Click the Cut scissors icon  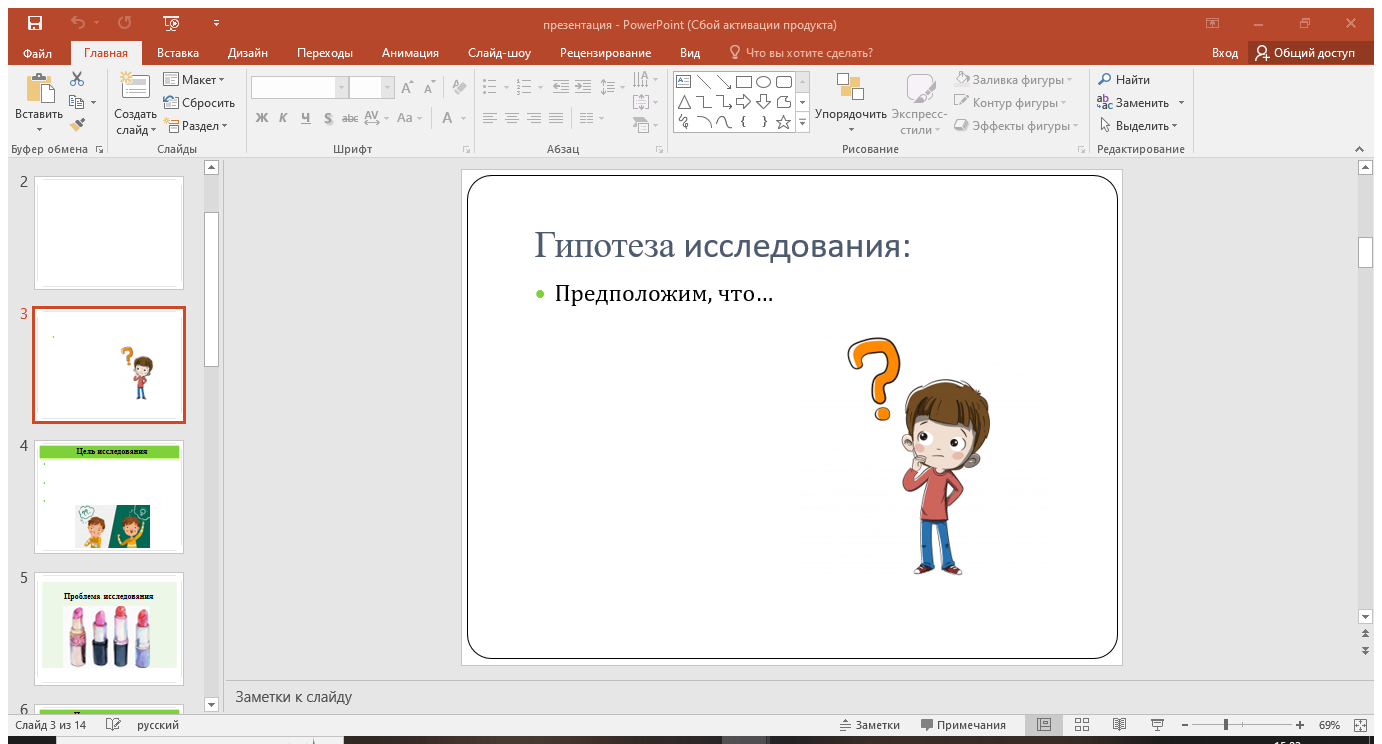[77, 79]
